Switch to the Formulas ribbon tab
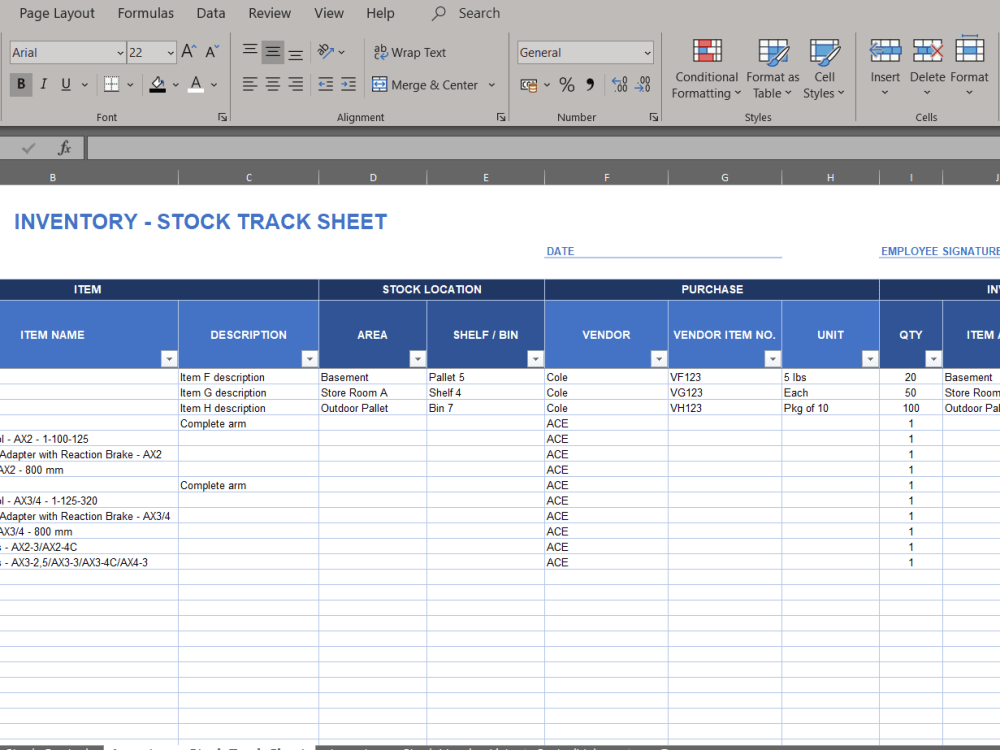1000x750 pixels. coord(145,13)
